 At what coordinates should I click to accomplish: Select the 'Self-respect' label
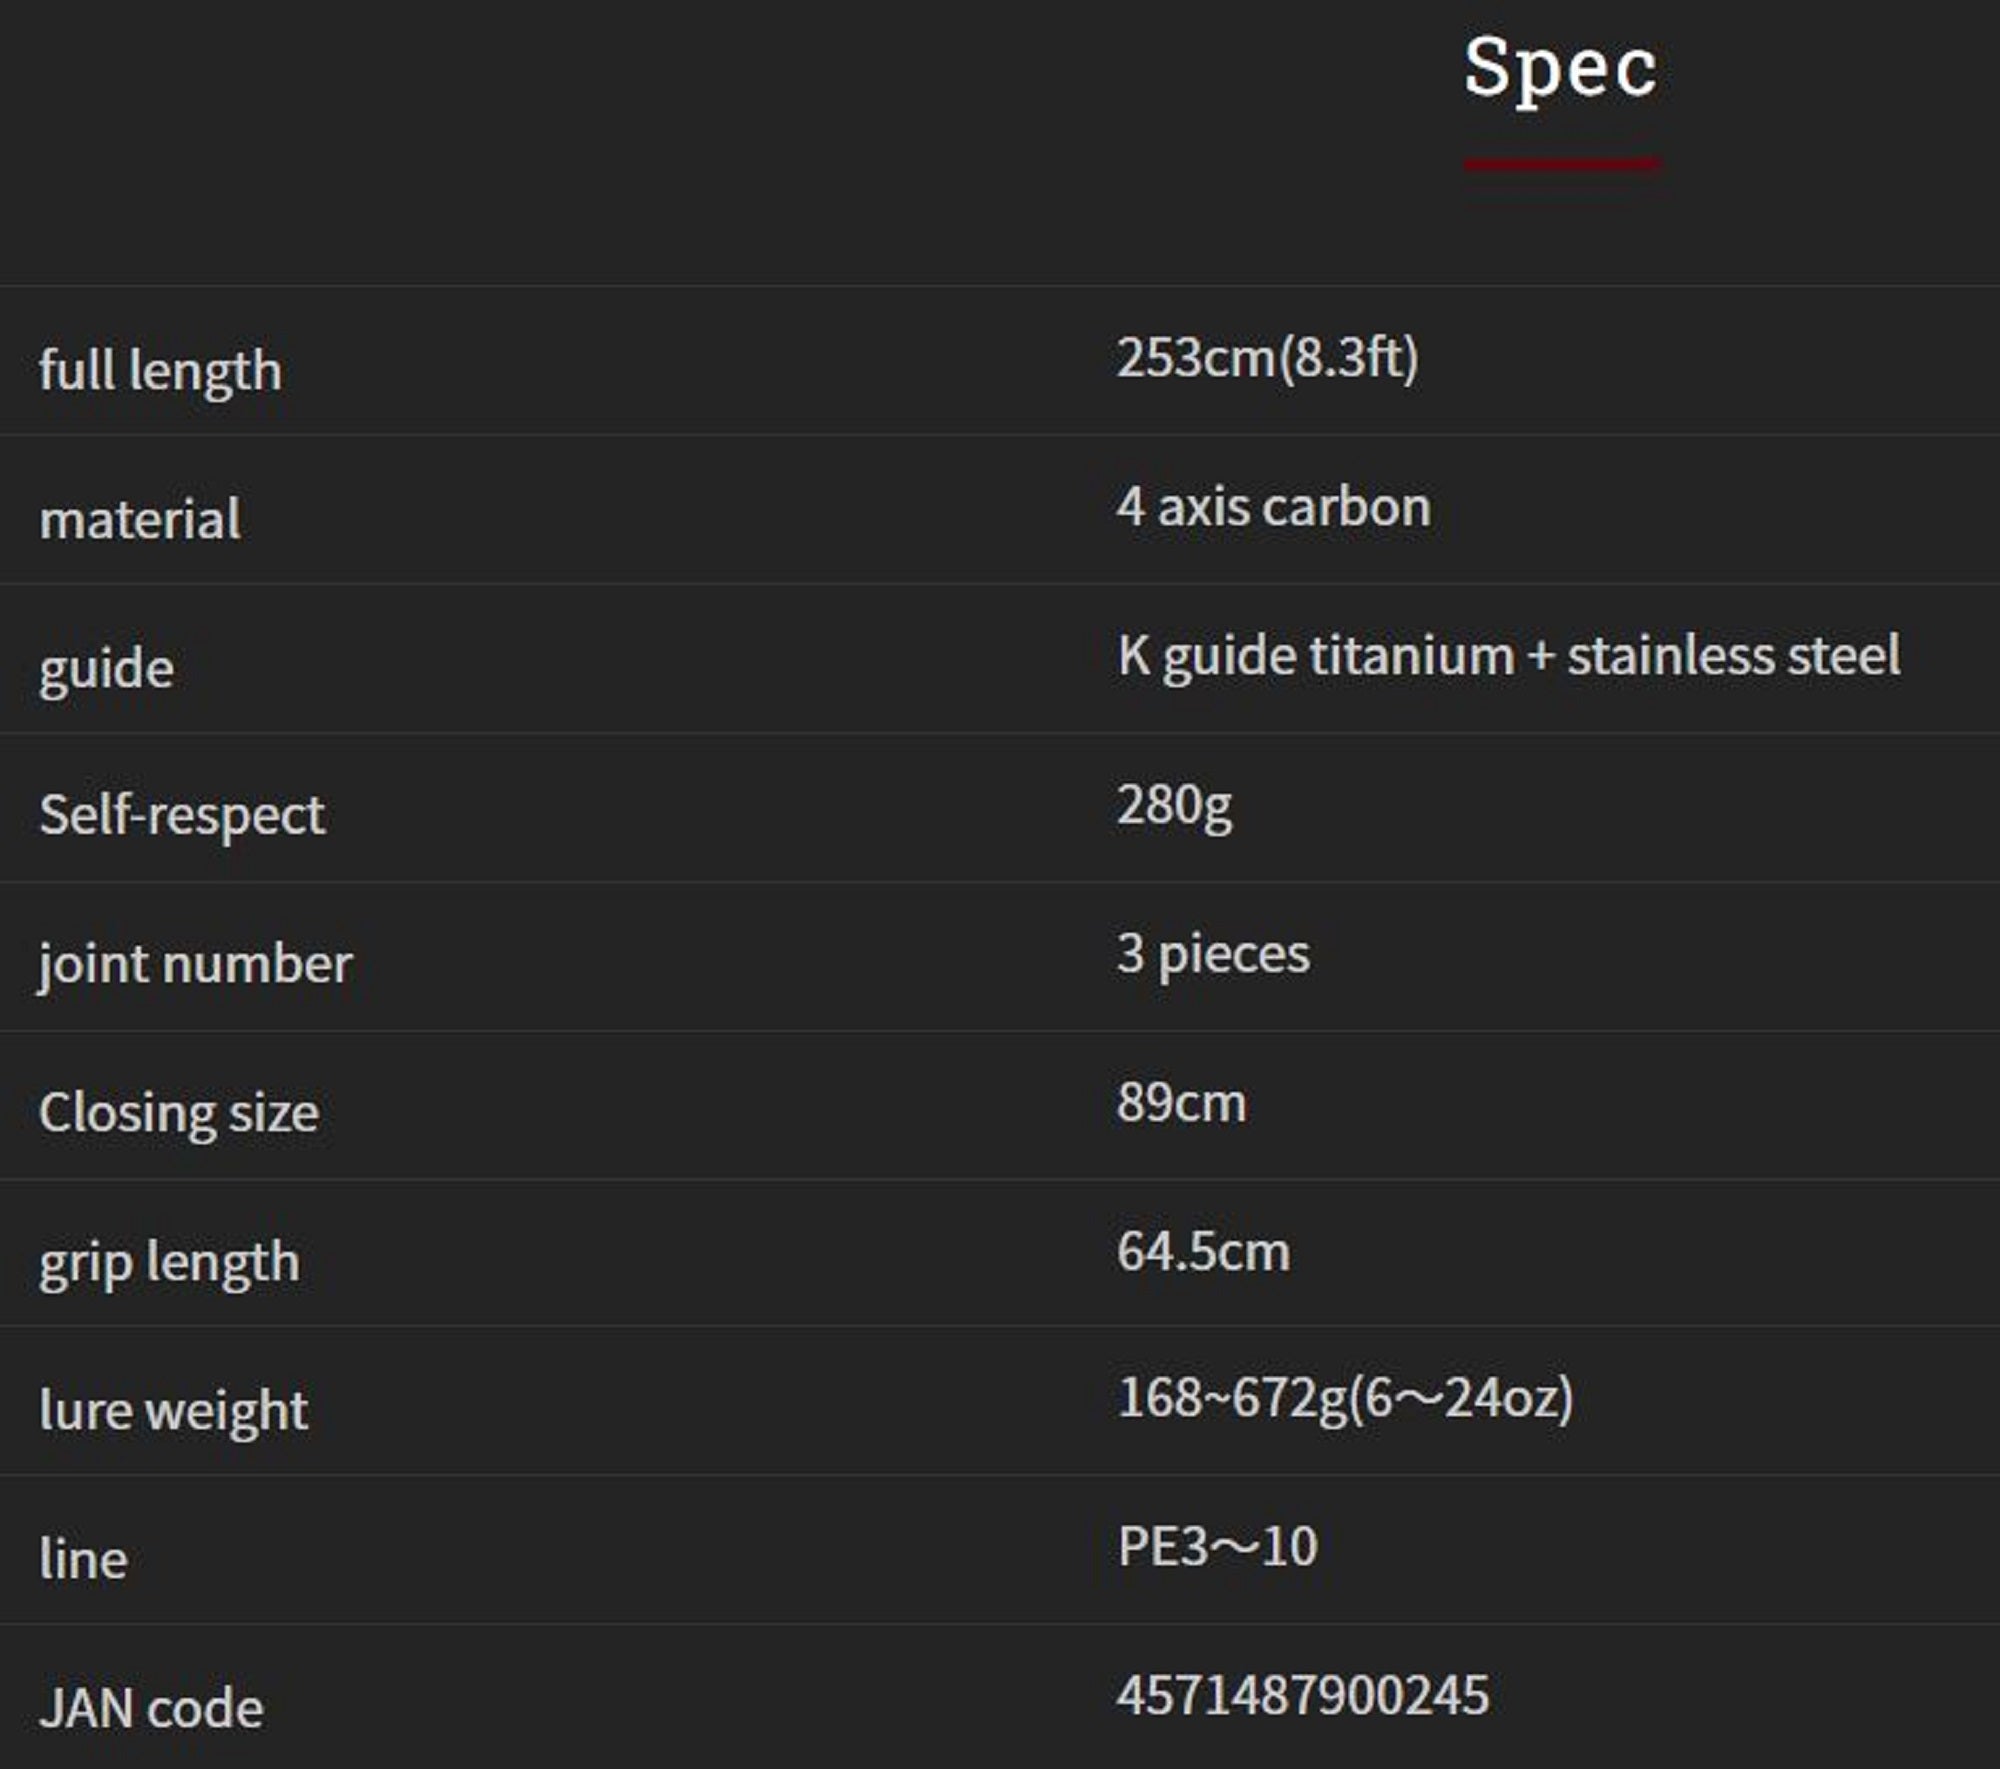click(x=182, y=815)
